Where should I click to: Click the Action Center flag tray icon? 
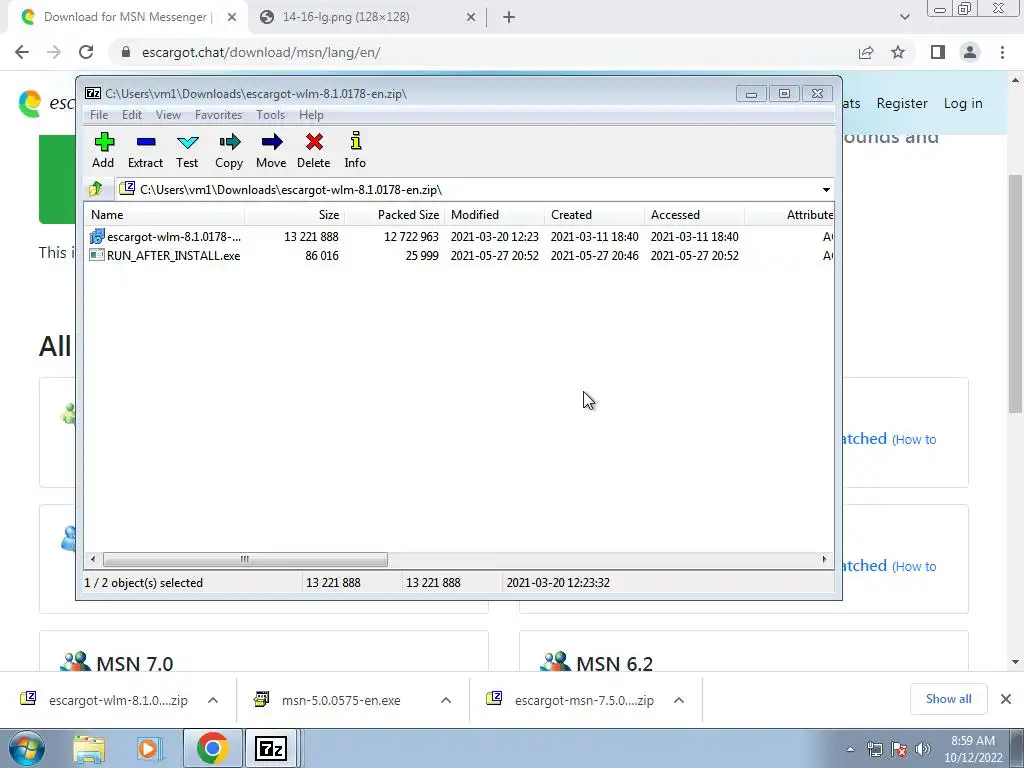pos(899,749)
